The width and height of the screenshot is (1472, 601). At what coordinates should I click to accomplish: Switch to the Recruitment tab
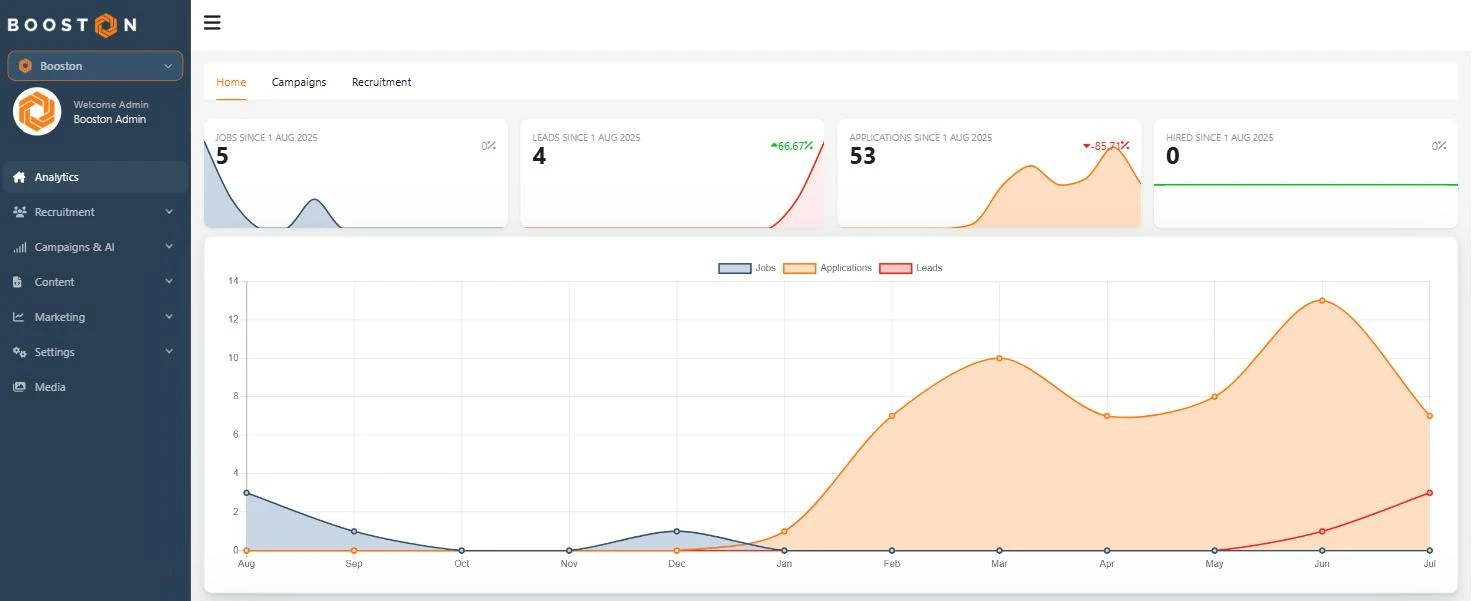point(381,82)
